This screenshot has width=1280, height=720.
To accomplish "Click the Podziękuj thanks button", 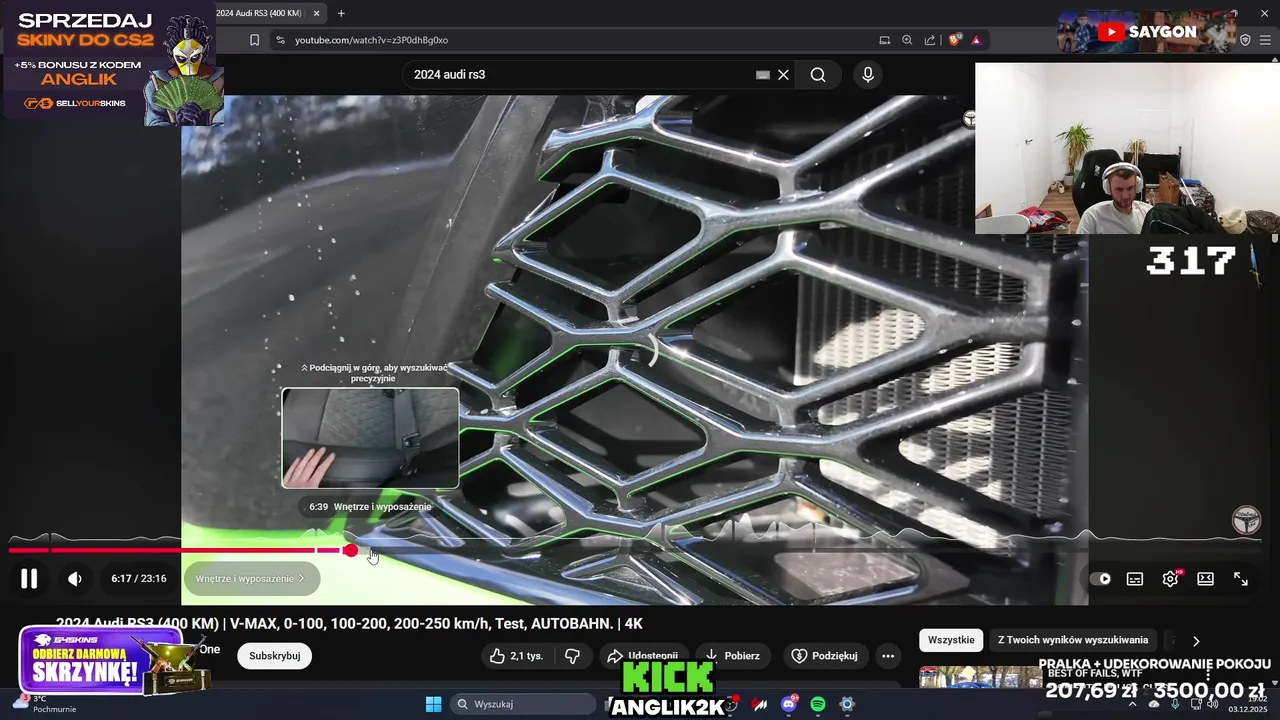I will pos(824,656).
